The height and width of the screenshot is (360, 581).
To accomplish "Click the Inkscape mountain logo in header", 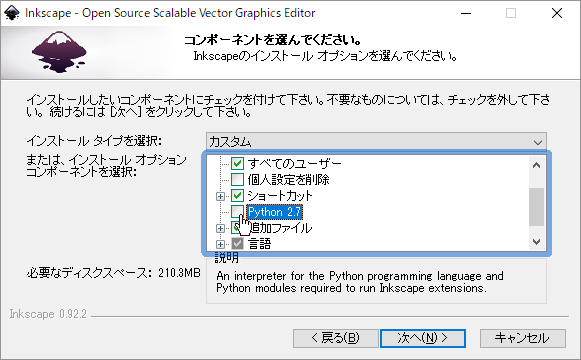I will (x=59, y=52).
